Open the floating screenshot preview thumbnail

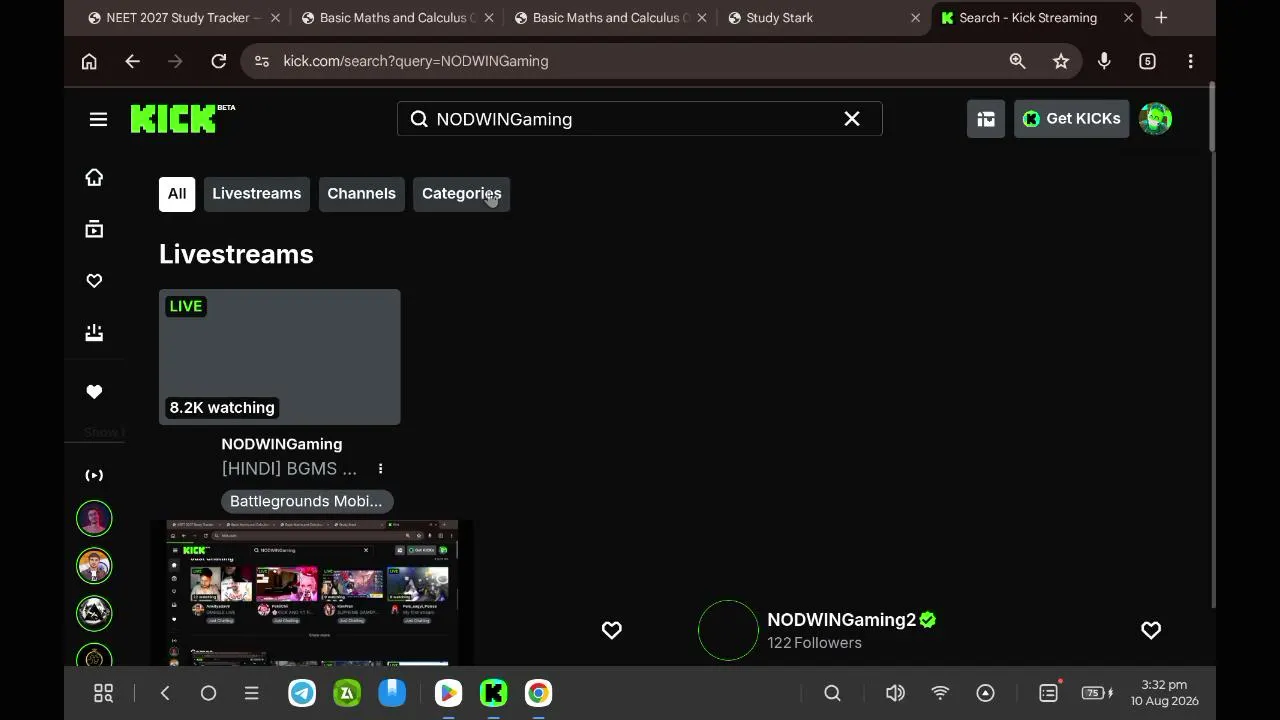coord(312,593)
